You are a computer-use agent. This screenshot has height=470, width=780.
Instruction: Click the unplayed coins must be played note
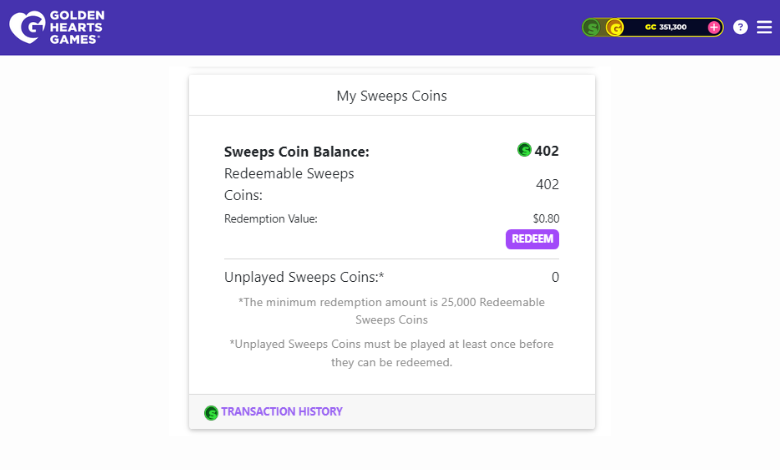tap(391, 353)
